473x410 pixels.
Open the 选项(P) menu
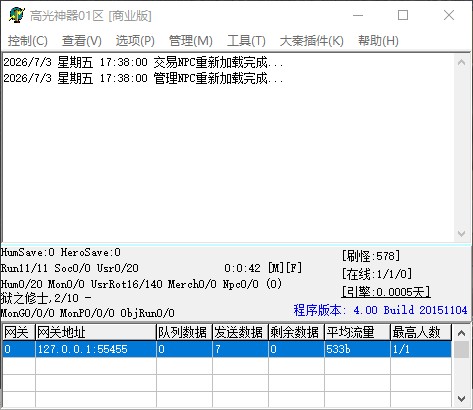pos(135,41)
